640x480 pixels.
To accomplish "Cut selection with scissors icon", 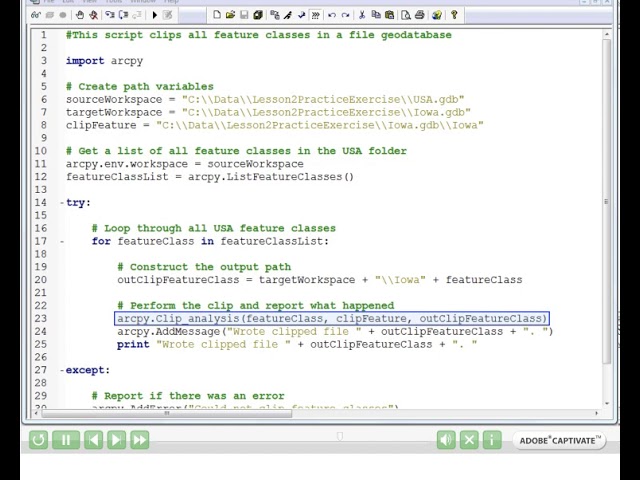I will [362, 15].
